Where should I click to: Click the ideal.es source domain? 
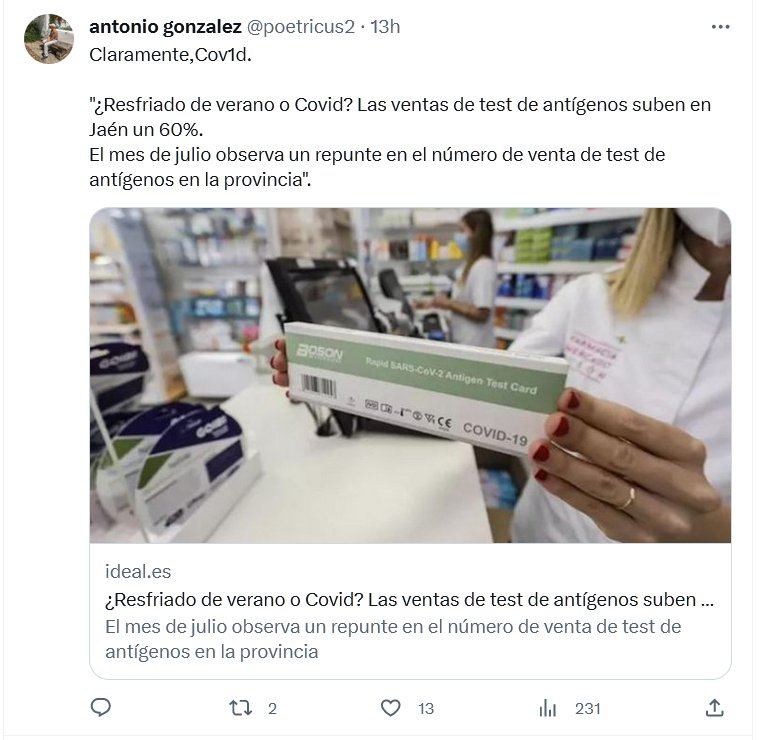coord(138,572)
